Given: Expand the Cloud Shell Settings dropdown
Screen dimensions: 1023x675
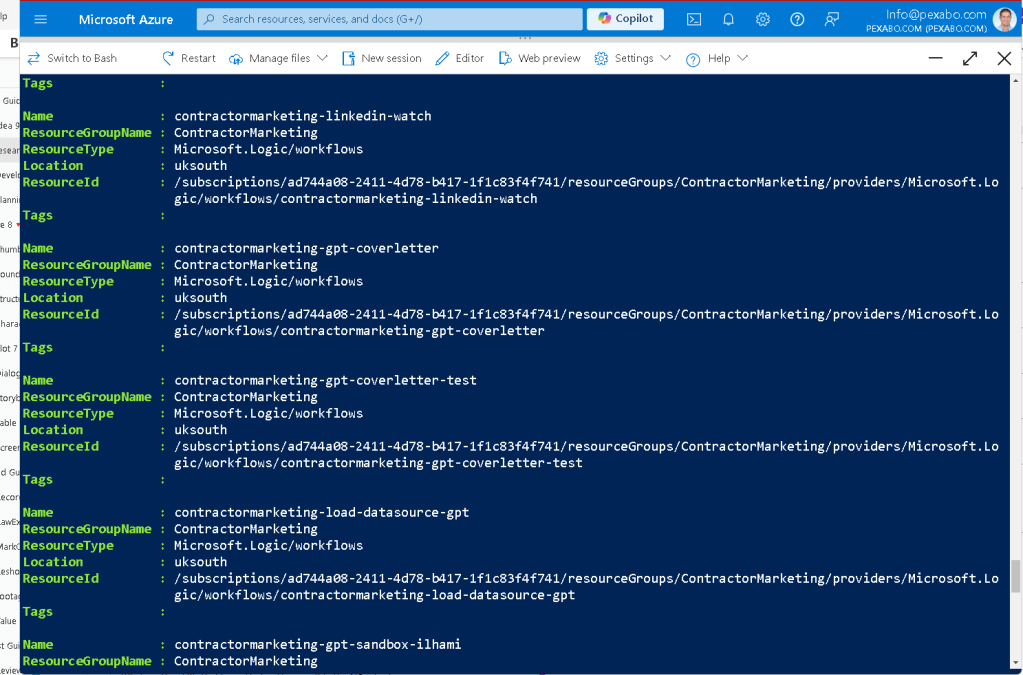Looking at the screenshot, I should [x=632, y=58].
